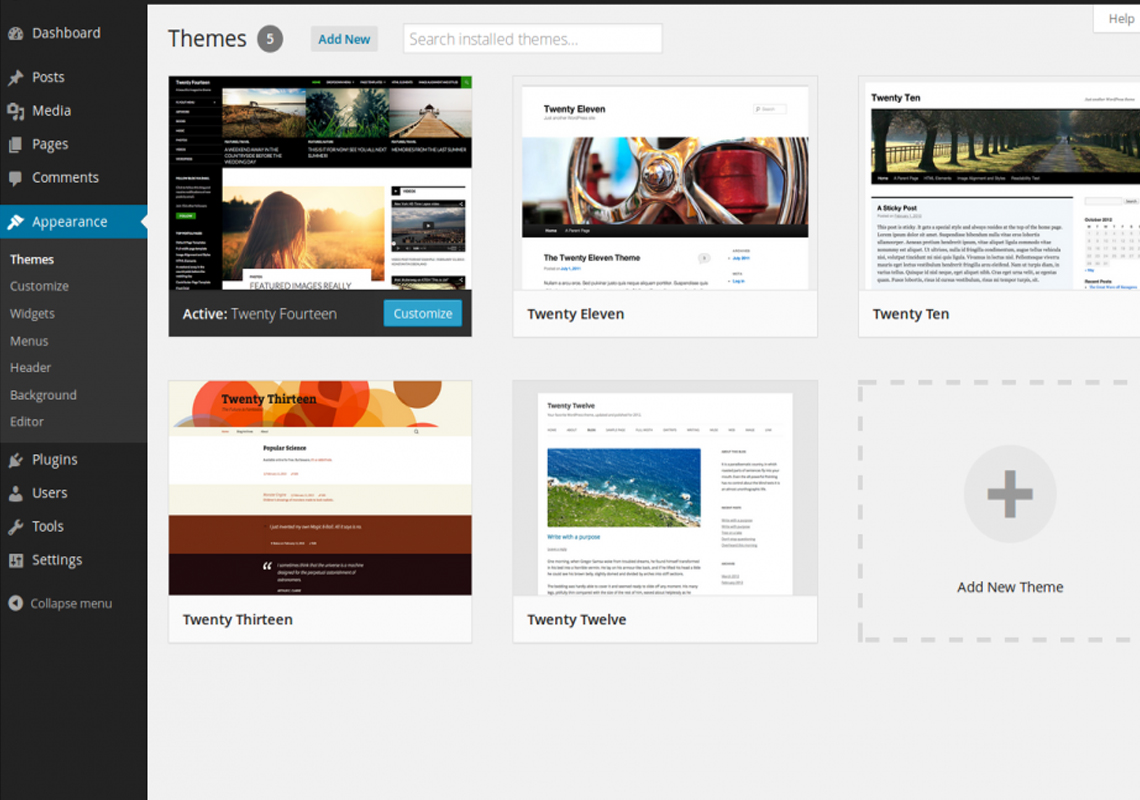Click the Posts pushpin icon
1140x800 pixels.
click(x=15, y=78)
